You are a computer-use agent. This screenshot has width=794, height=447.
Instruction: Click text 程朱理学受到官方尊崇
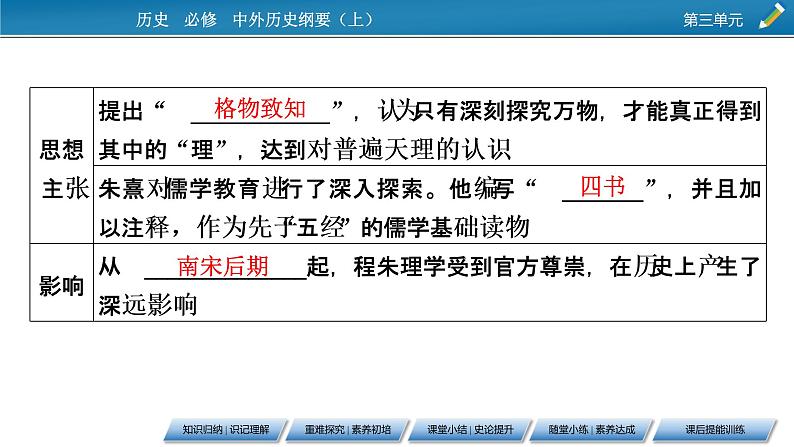tap(469, 267)
